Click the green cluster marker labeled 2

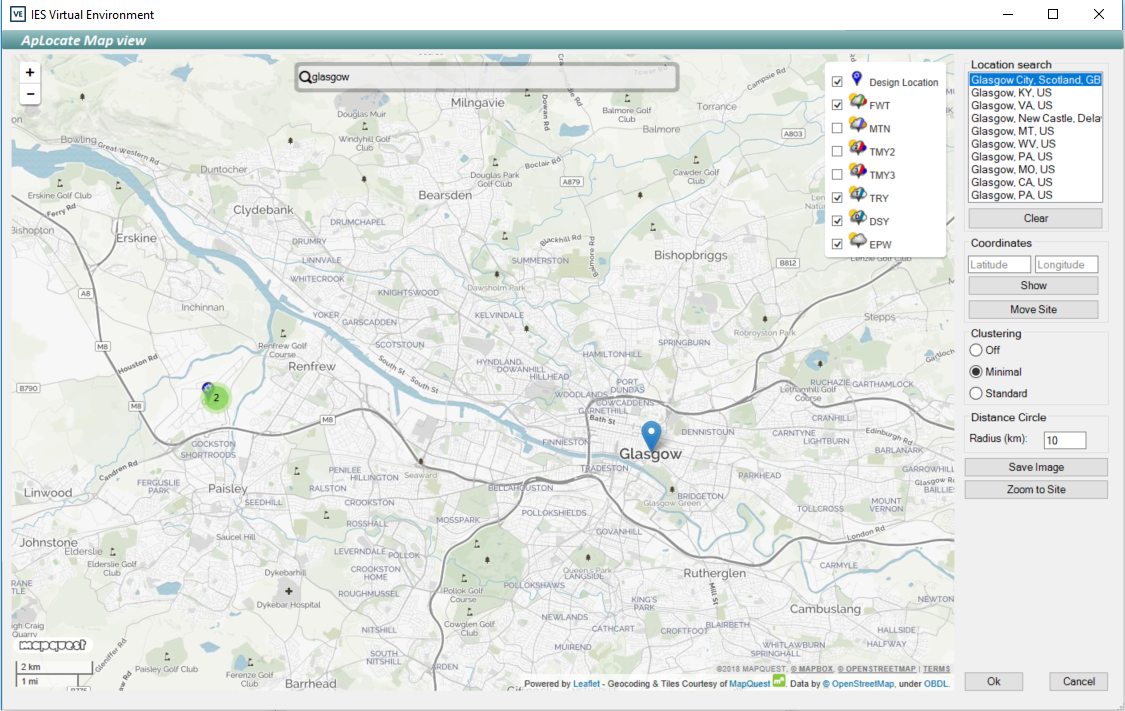point(216,398)
